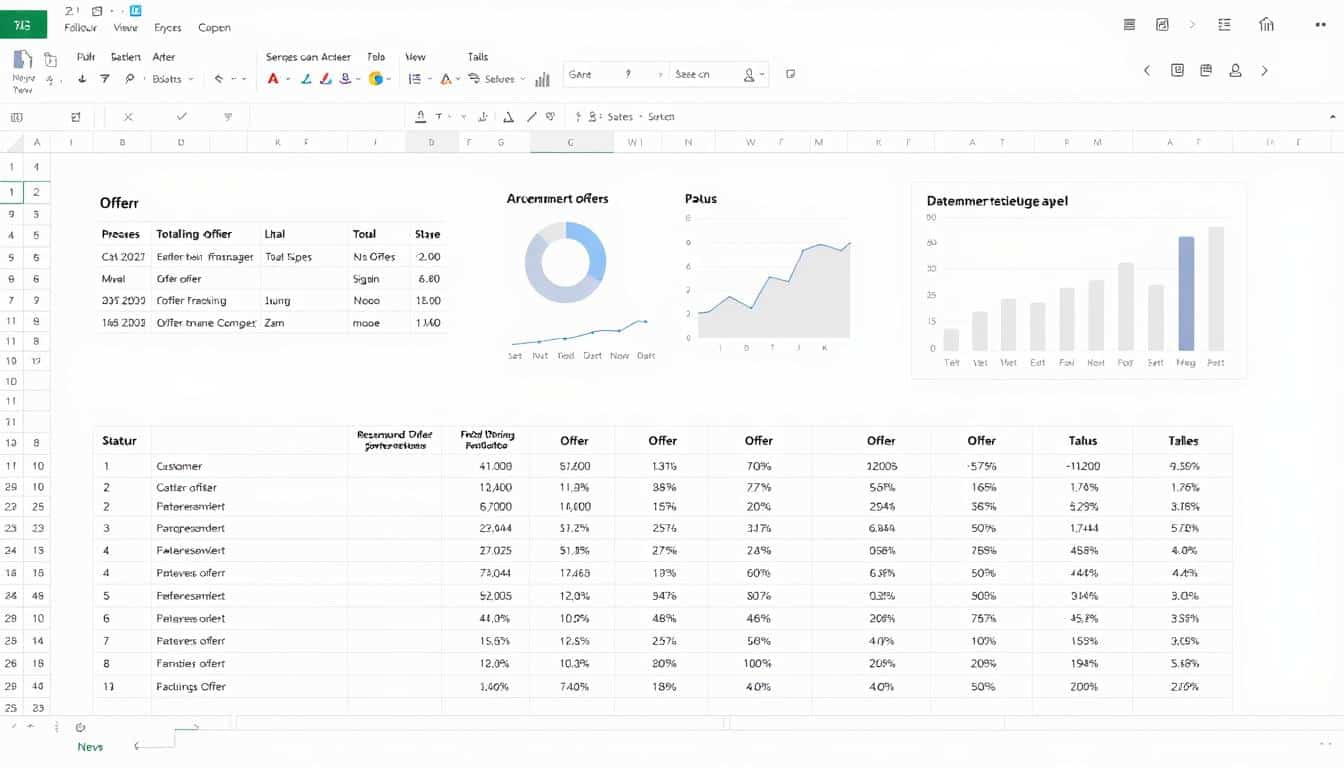Click the left chevron in the ribbon
The image size is (1344, 768).
(x=1147, y=71)
